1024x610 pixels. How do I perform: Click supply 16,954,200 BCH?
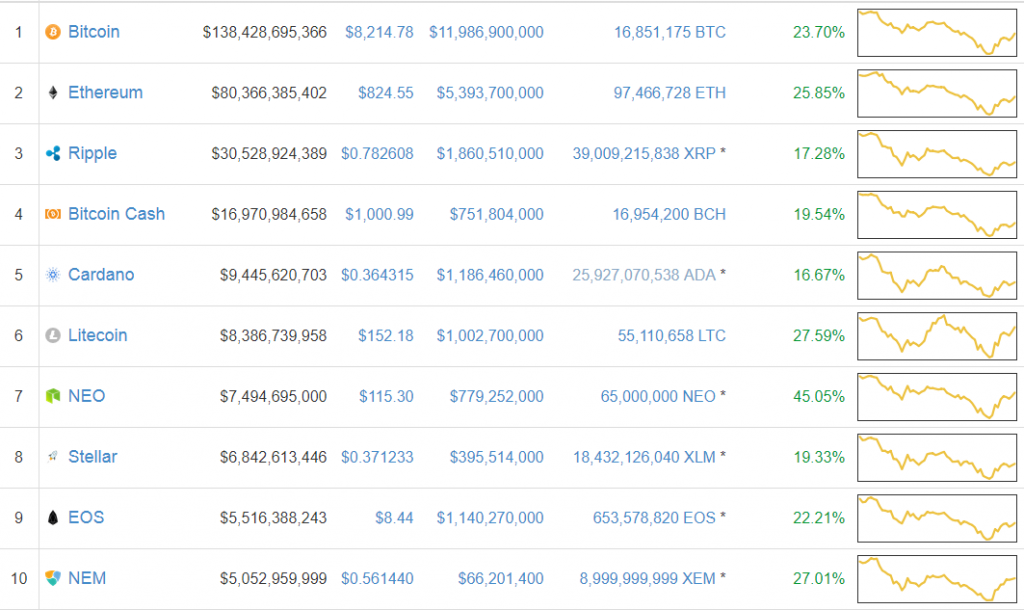click(669, 214)
